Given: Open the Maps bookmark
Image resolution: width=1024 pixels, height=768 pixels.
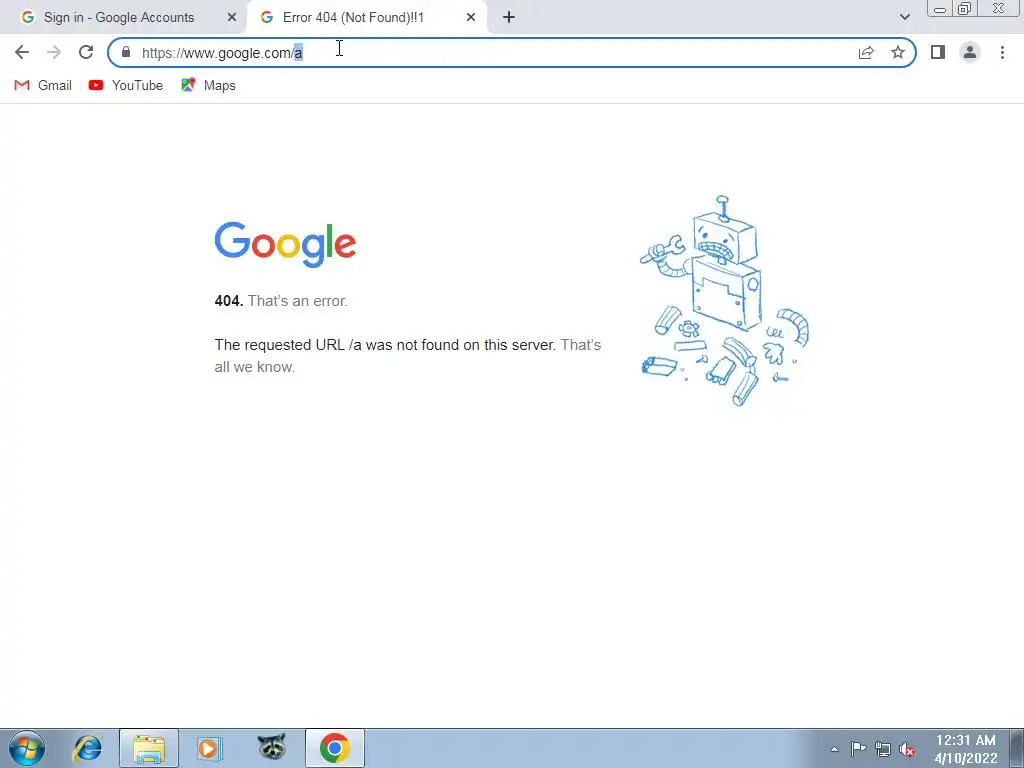Looking at the screenshot, I should tap(208, 86).
